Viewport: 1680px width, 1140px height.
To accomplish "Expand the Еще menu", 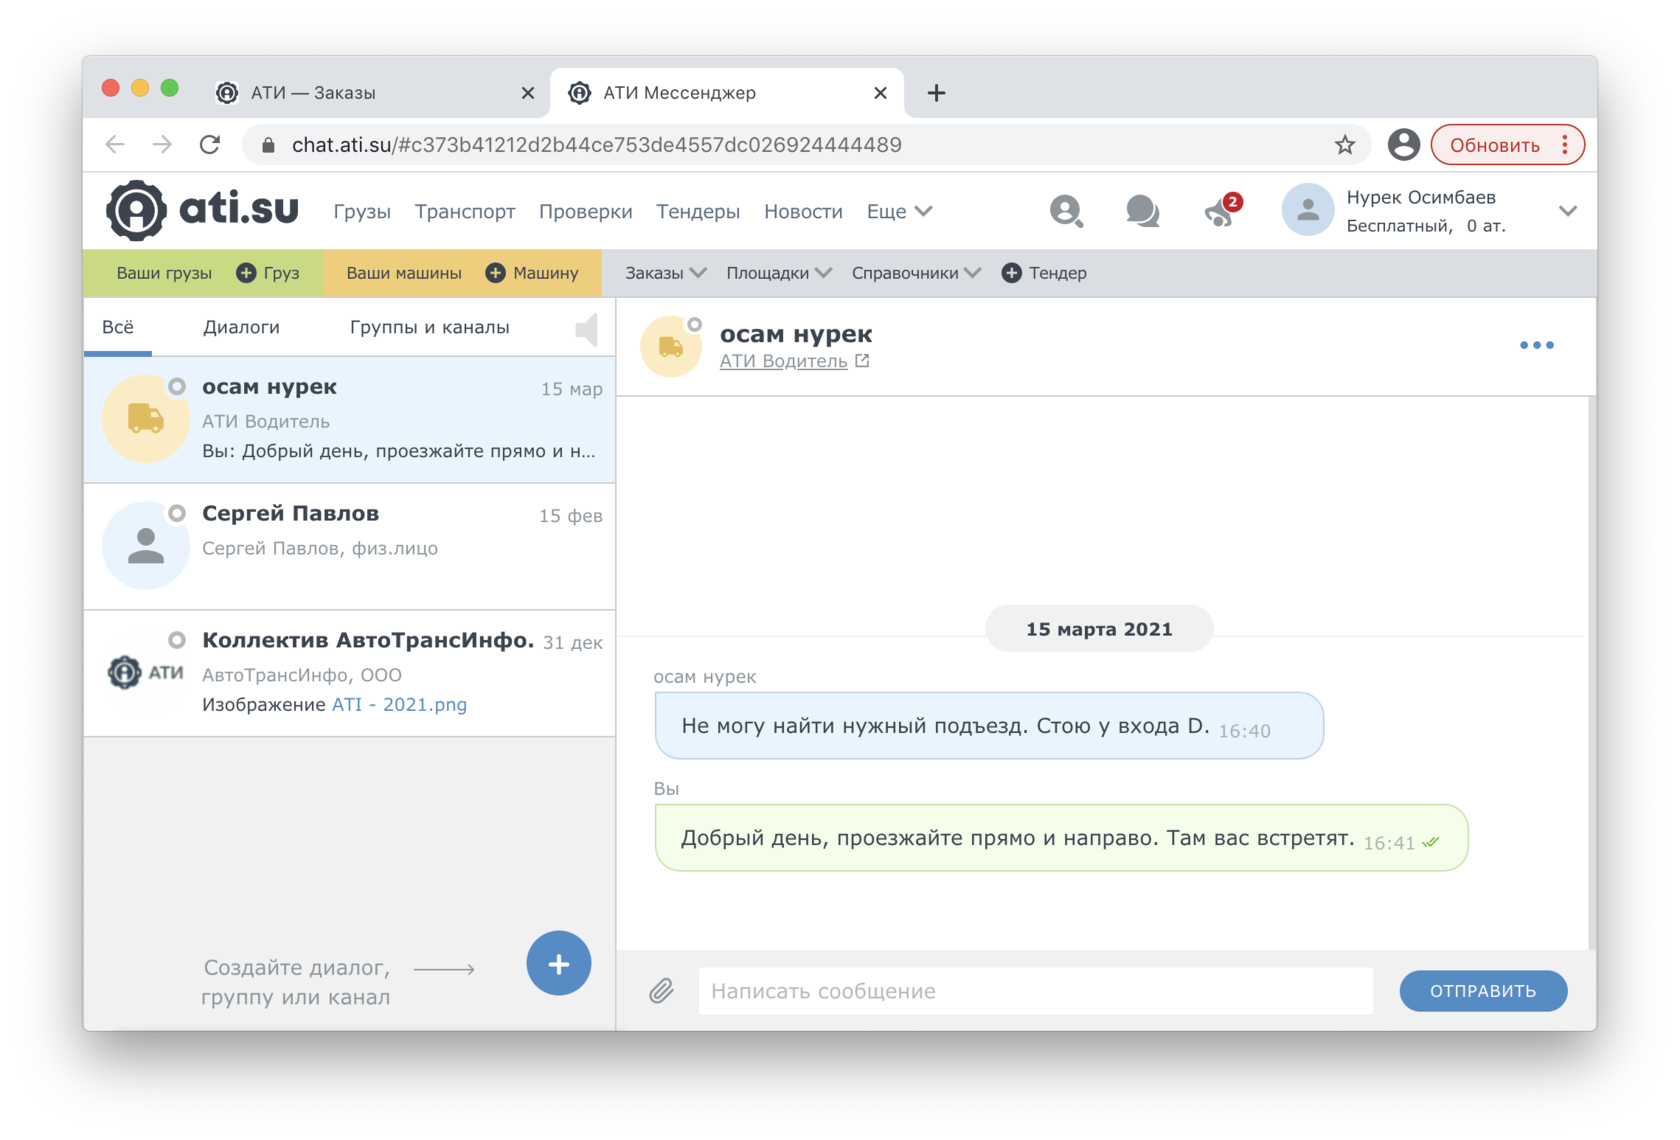I will (x=899, y=211).
